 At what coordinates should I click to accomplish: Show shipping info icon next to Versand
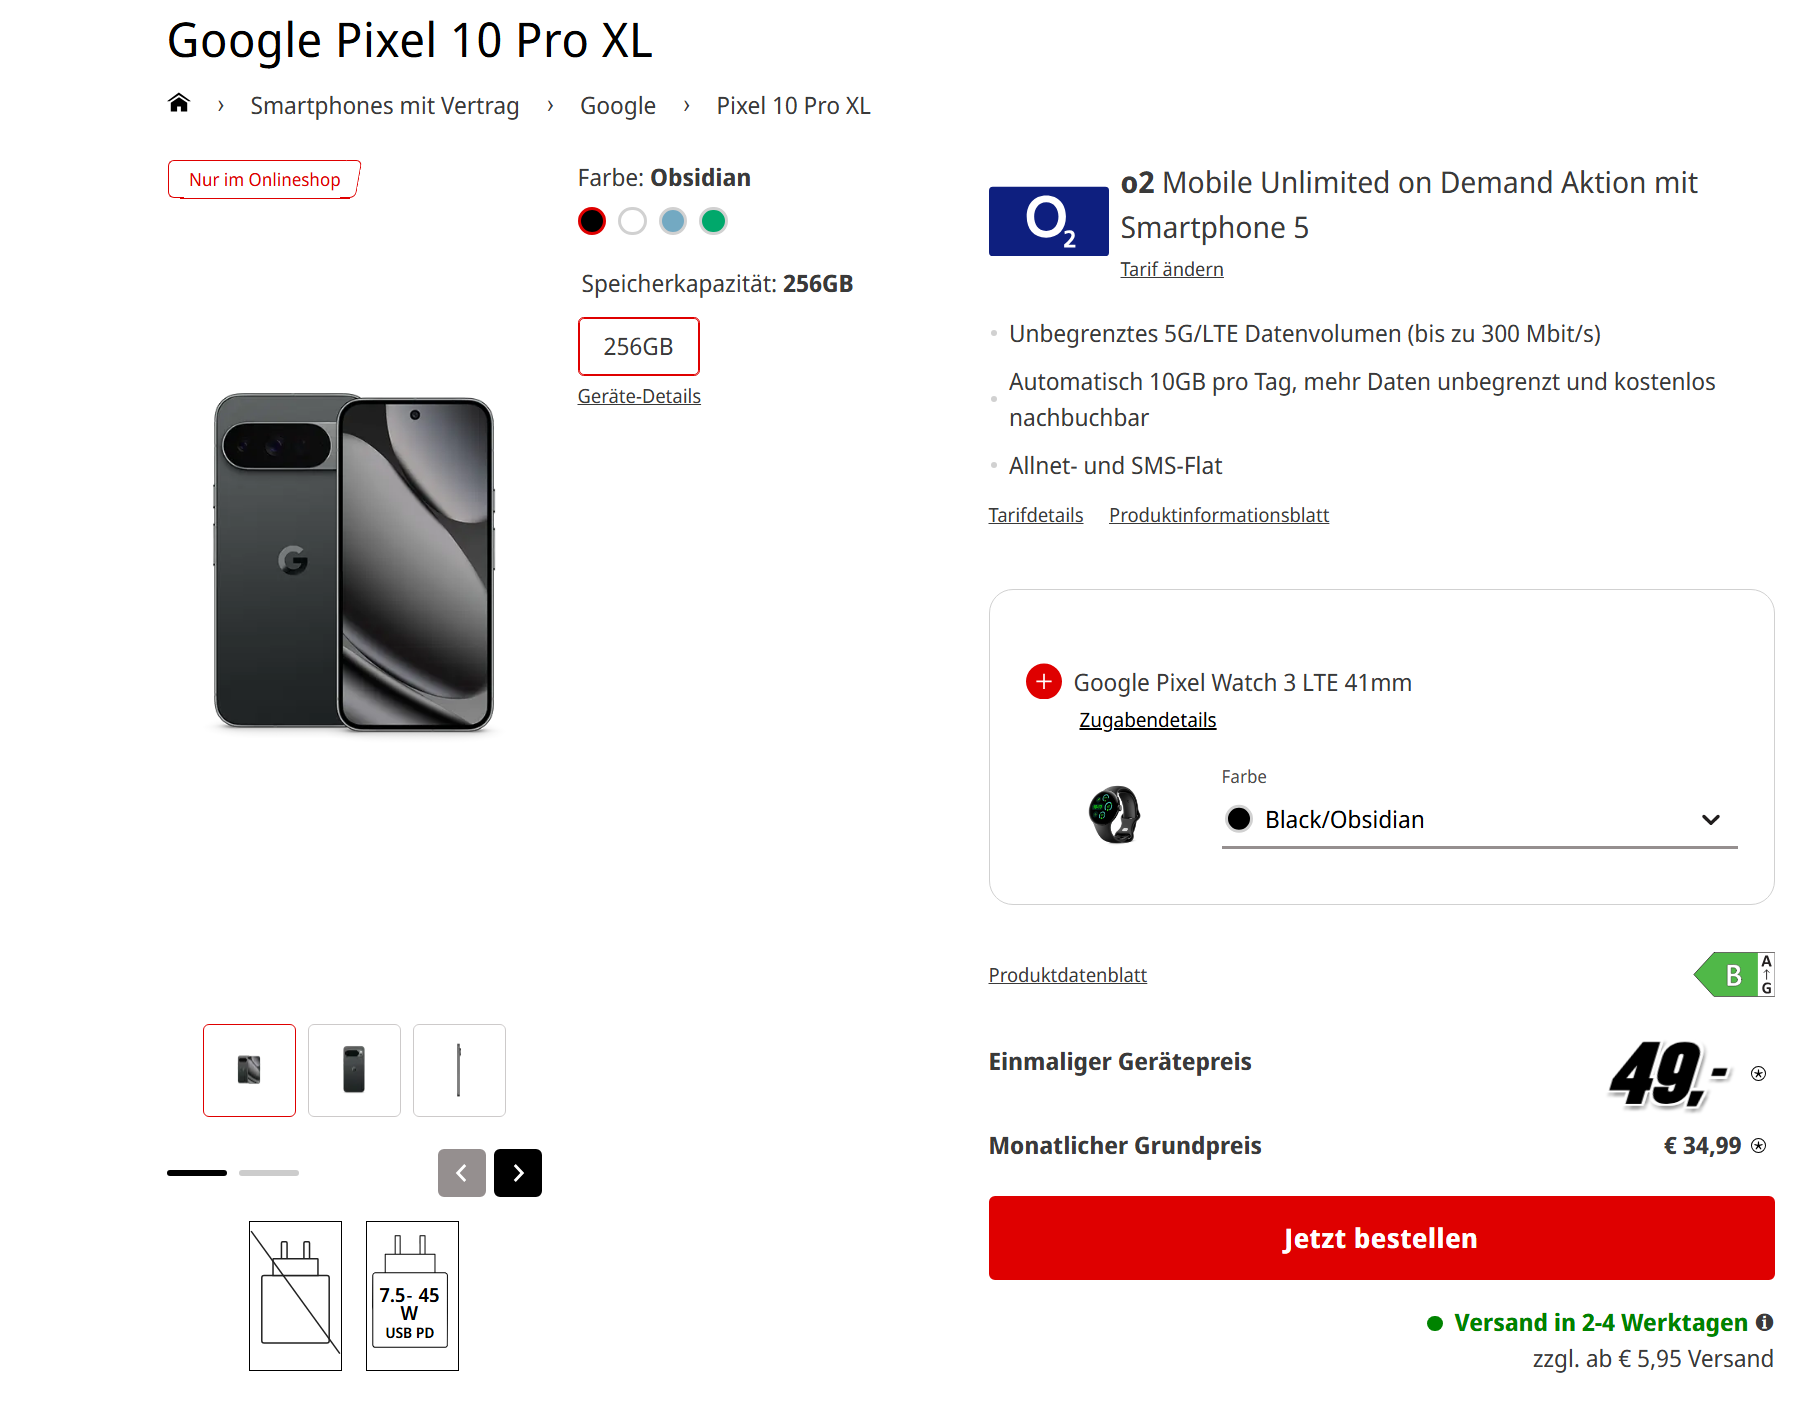pyautogui.click(x=1765, y=1322)
